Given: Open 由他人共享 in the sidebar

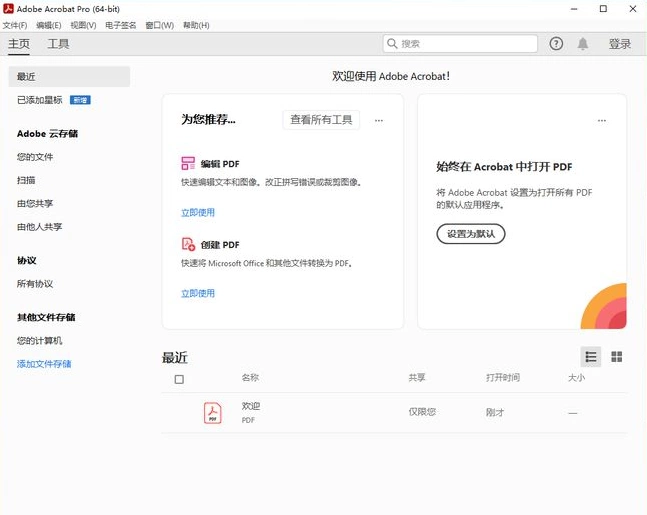Looking at the screenshot, I should 40,227.
